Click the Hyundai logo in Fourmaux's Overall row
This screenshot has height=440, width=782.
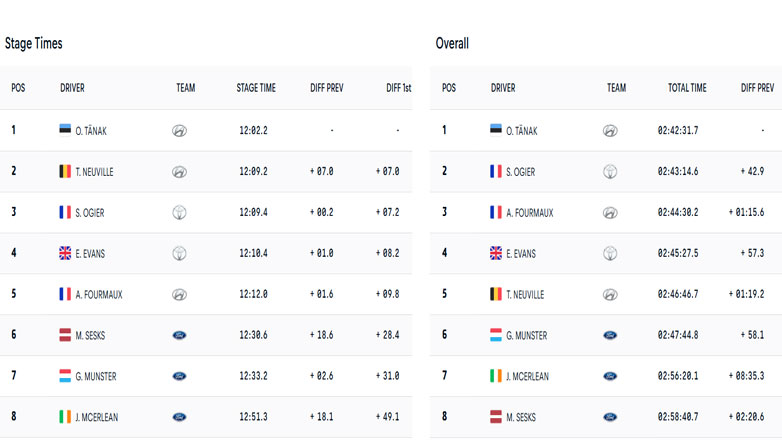tap(610, 212)
